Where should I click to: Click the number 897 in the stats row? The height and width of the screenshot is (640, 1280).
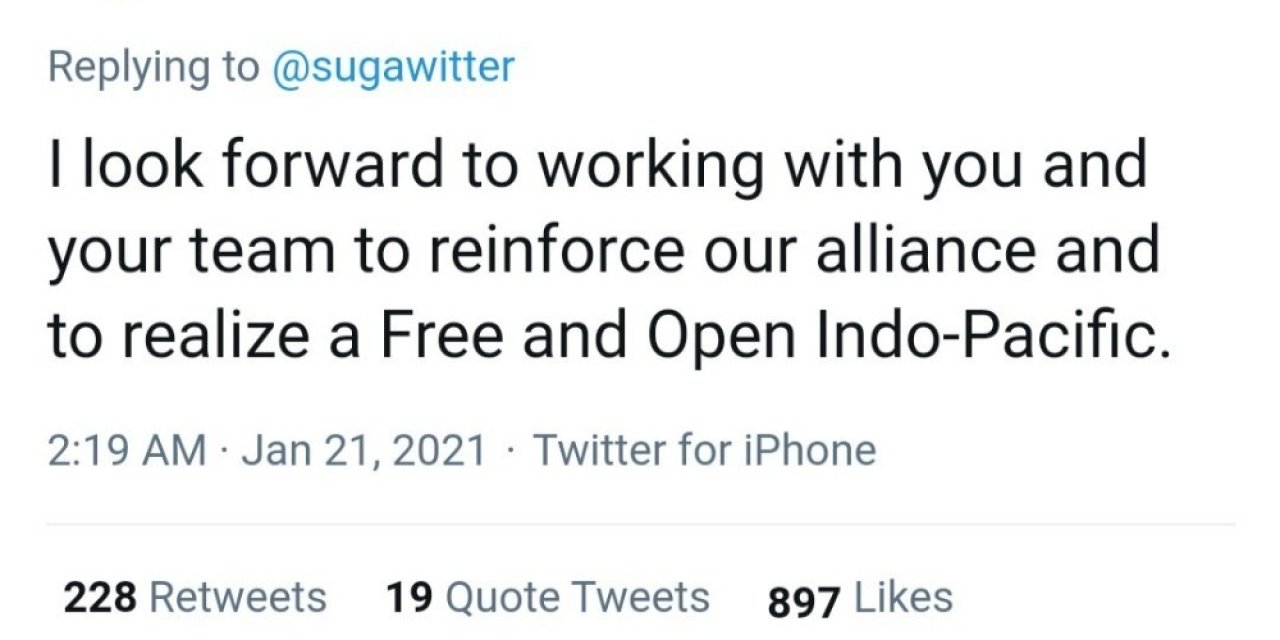click(x=804, y=600)
